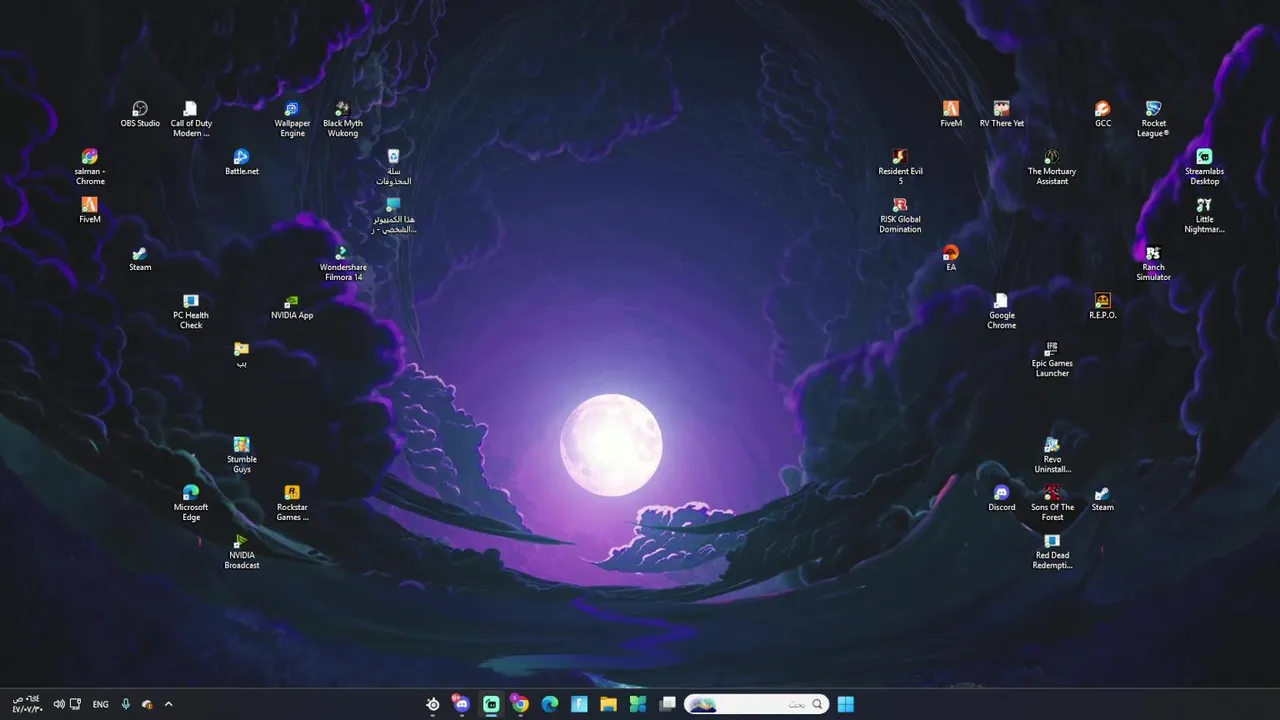Open Wallpaper Engine desktop icon
Screen dimensions: 1280x720
[x=292, y=119]
